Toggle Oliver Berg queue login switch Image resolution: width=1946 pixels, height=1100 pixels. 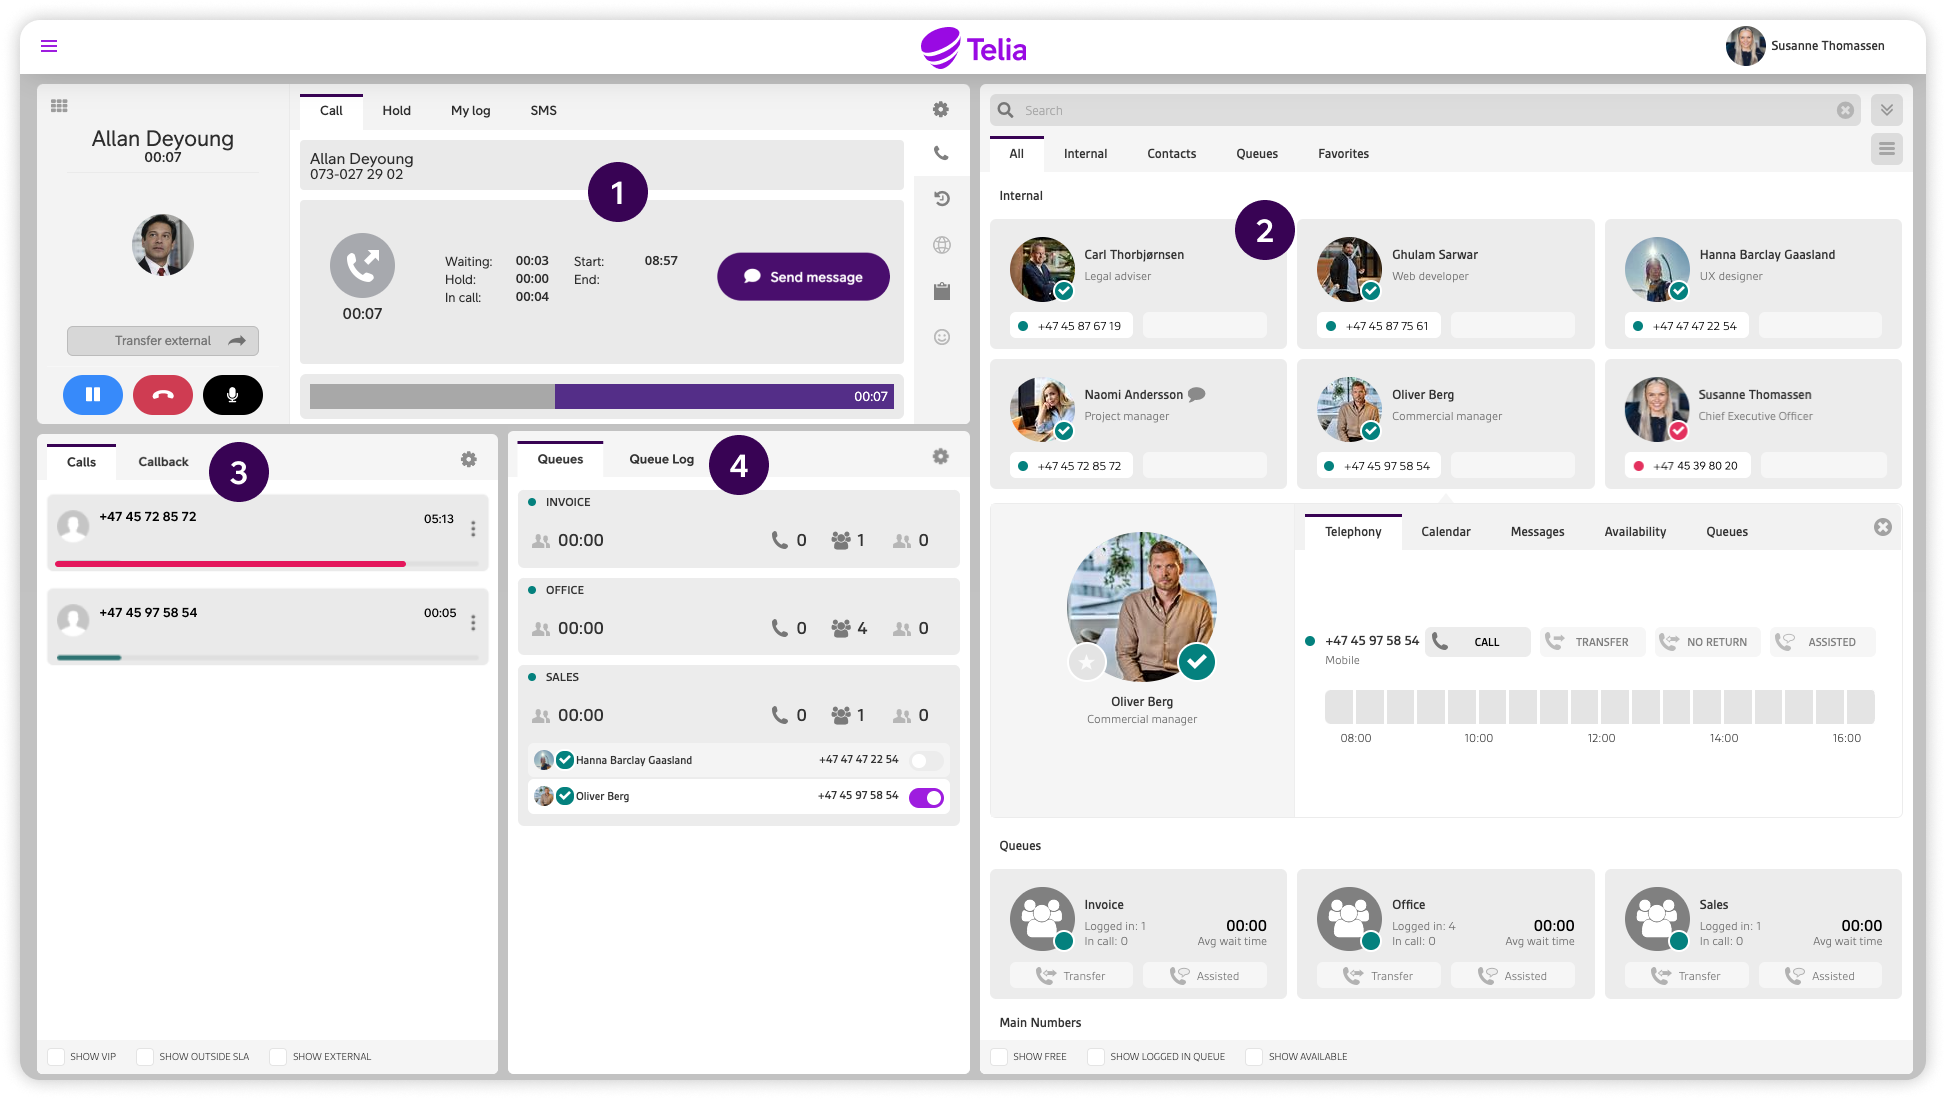926,797
